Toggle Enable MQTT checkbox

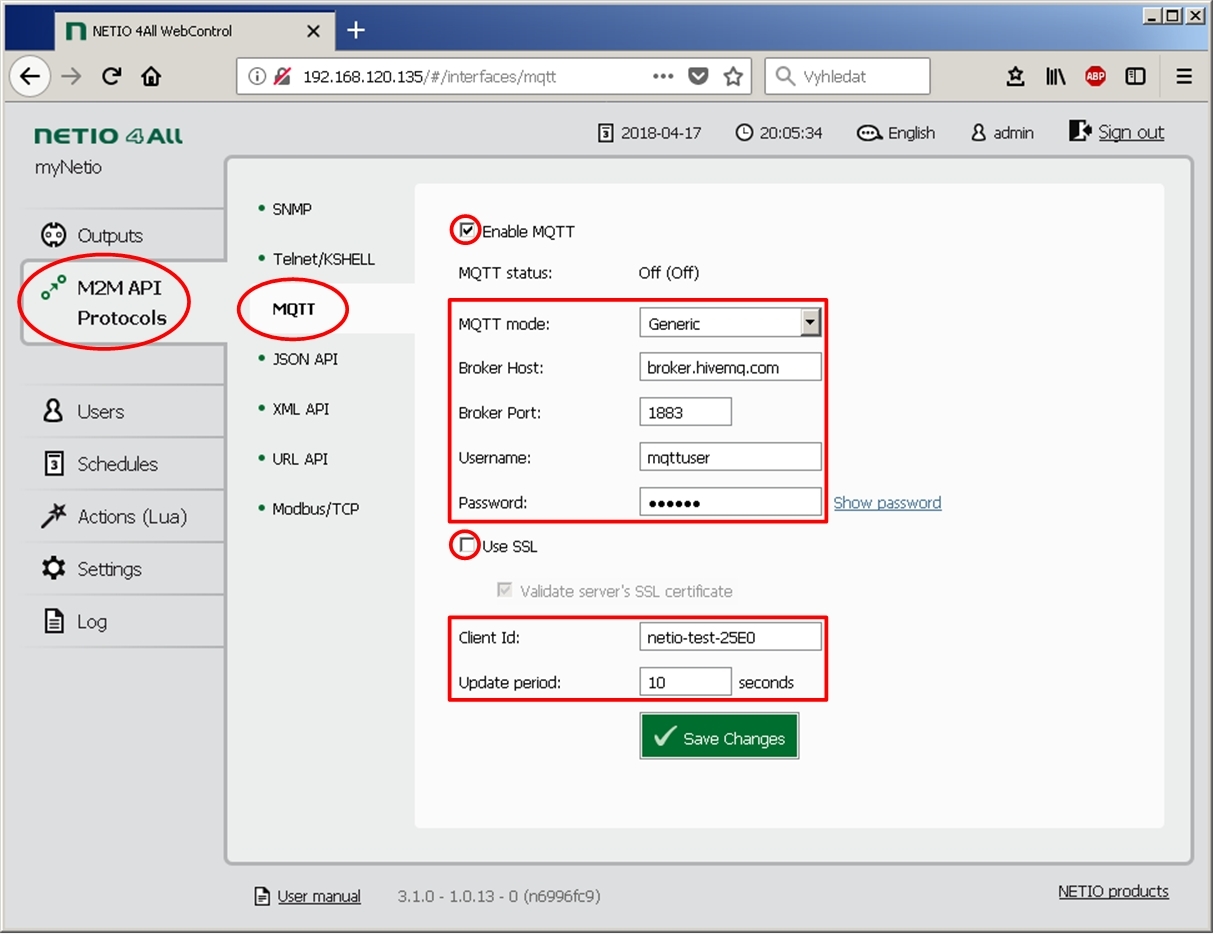[x=467, y=231]
